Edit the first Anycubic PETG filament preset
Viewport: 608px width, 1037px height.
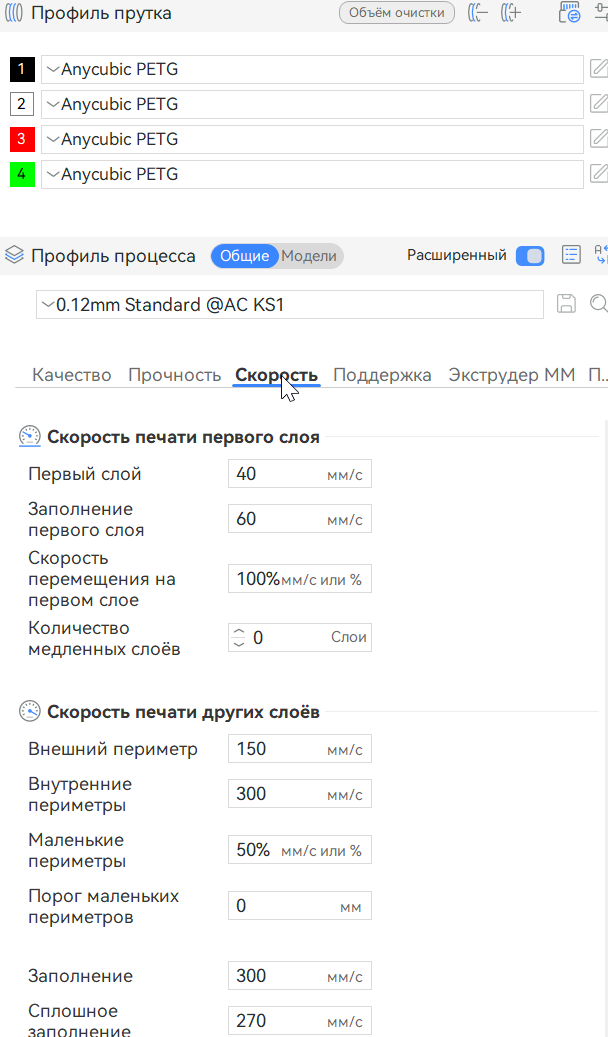[x=598, y=69]
